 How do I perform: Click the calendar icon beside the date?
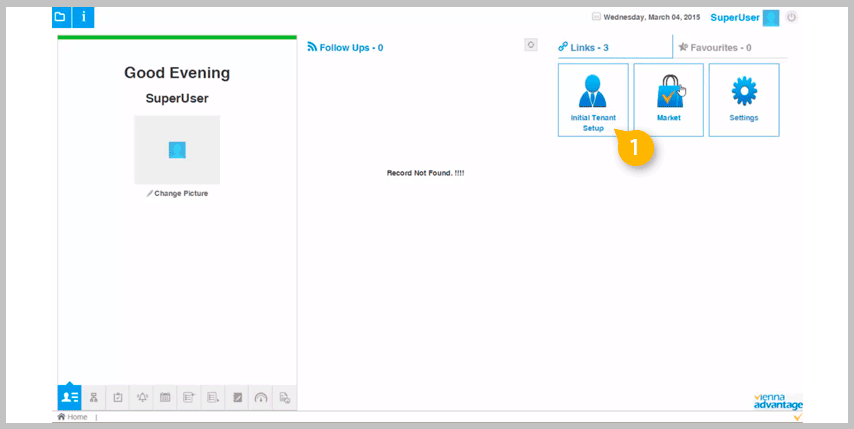(596, 17)
